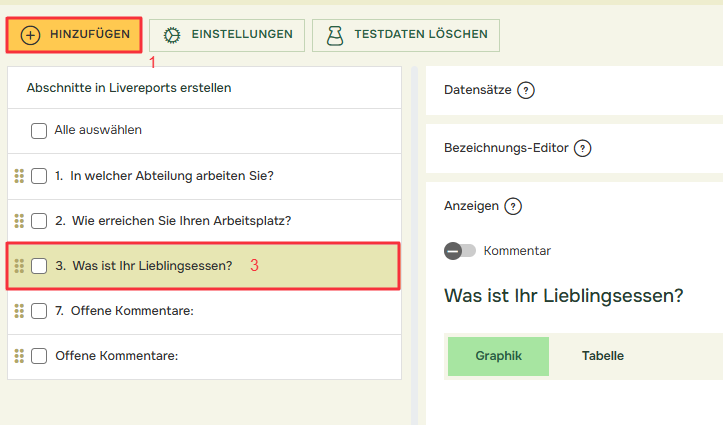Click drag handle for Arbeitsplatz question

(19, 221)
